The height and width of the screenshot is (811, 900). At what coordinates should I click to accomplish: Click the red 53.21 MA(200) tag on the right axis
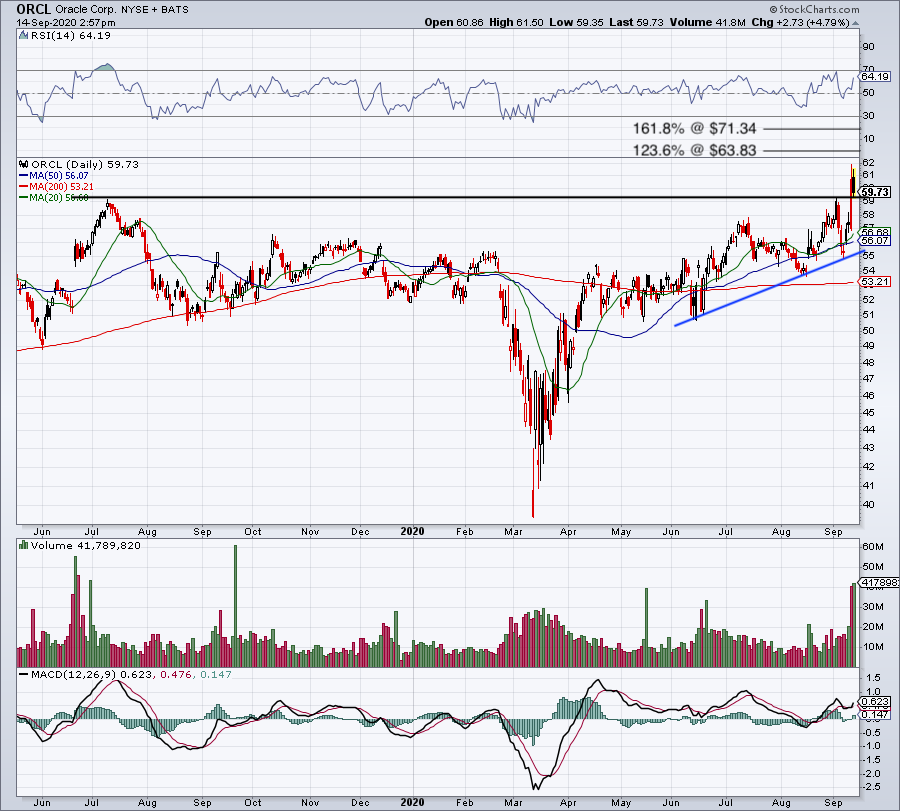pos(876,282)
